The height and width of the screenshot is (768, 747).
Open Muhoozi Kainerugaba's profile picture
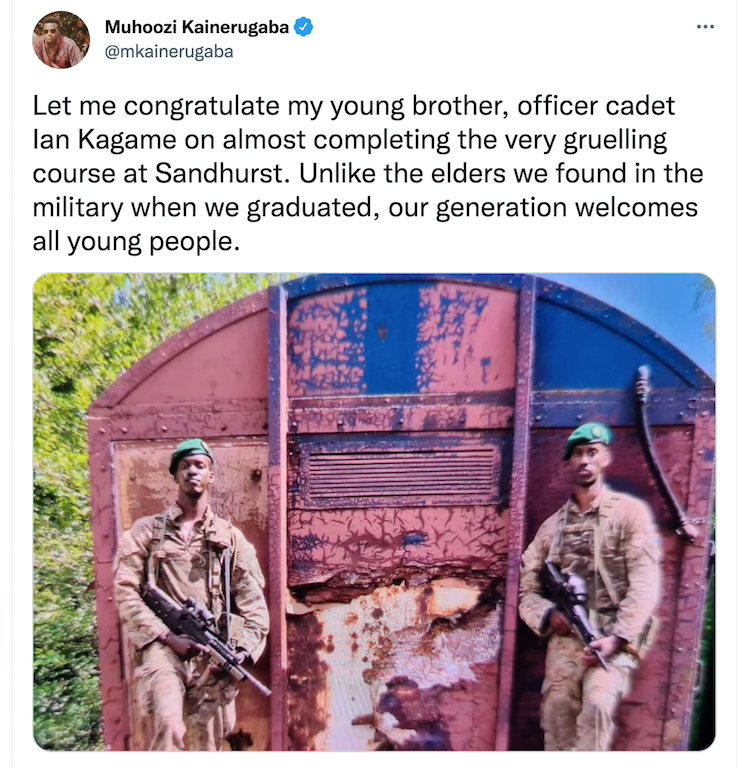(x=61, y=40)
